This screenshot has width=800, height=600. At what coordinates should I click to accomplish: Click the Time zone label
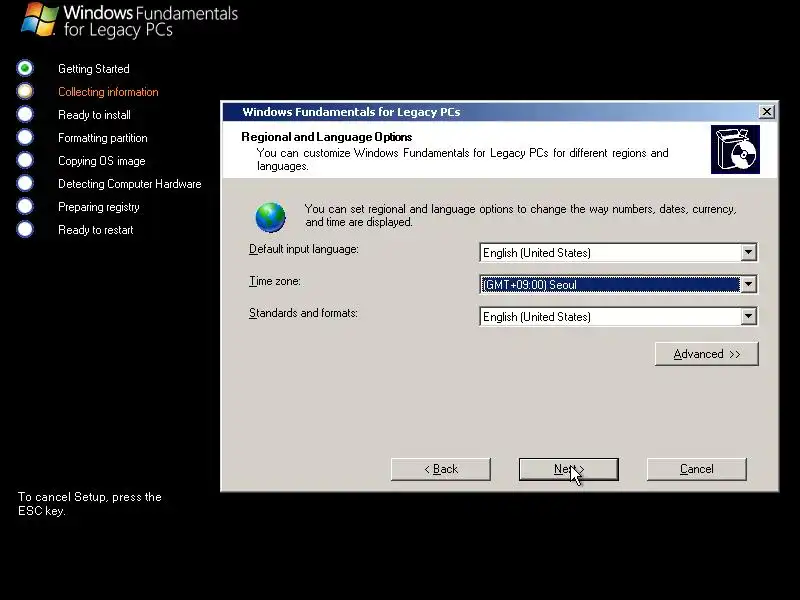click(x=274, y=281)
